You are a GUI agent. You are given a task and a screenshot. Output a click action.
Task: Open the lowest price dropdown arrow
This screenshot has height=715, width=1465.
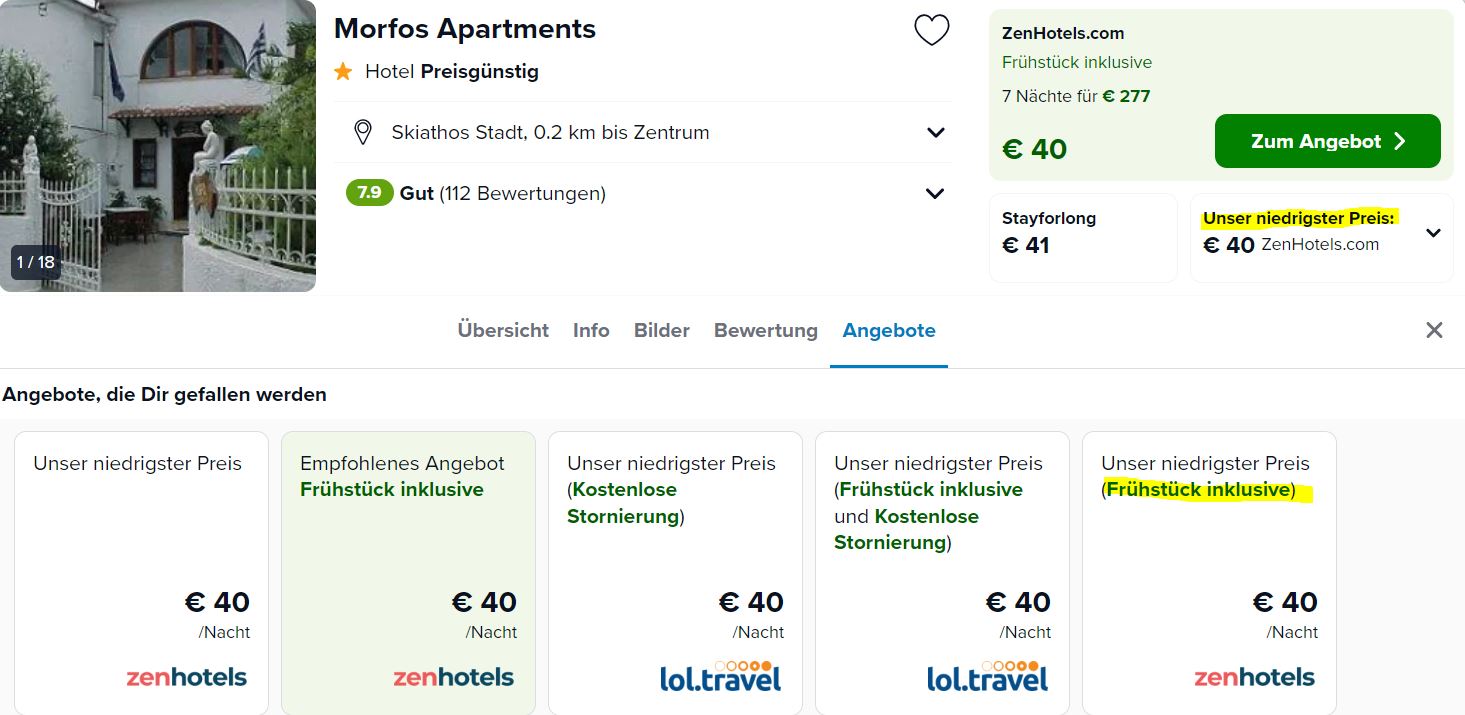(x=1433, y=233)
